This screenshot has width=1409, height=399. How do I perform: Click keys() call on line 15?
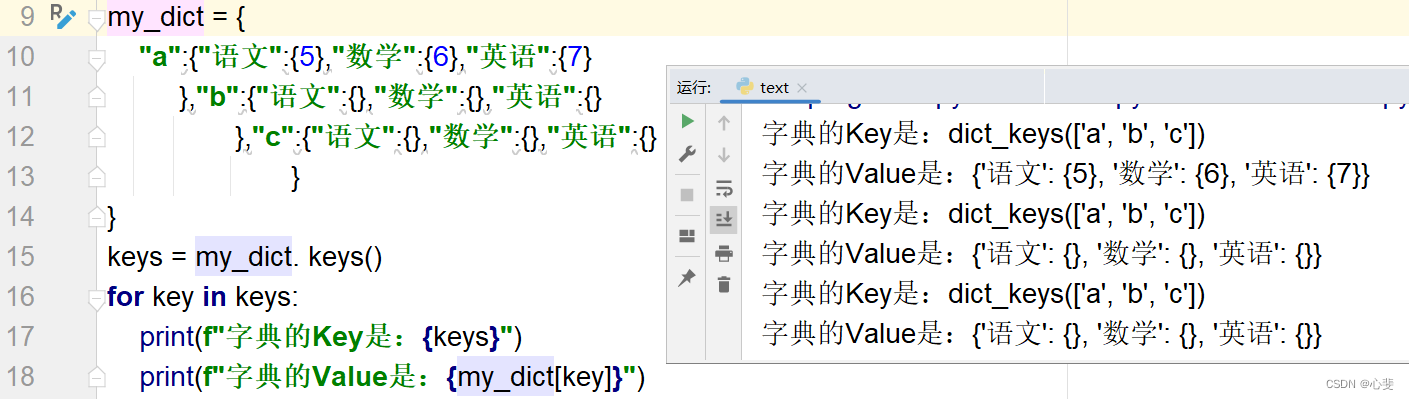tap(346, 257)
